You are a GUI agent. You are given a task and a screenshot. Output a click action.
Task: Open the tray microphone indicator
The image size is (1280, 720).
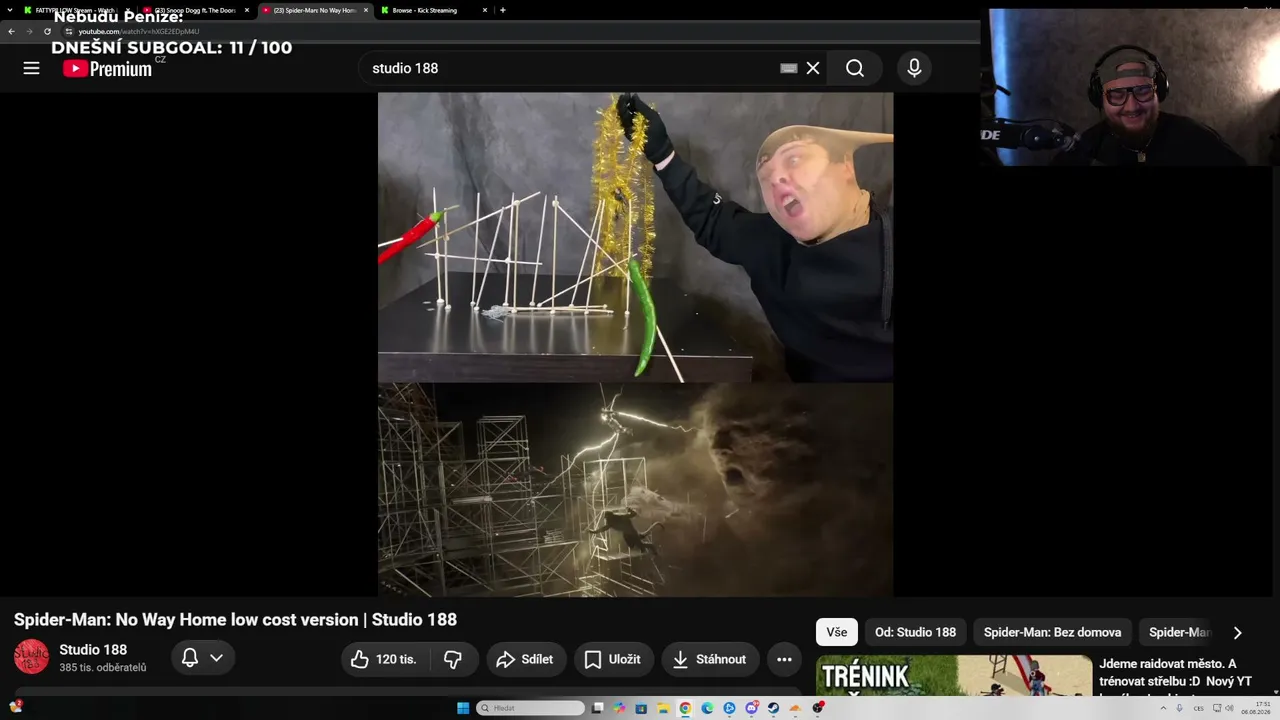(1178, 708)
